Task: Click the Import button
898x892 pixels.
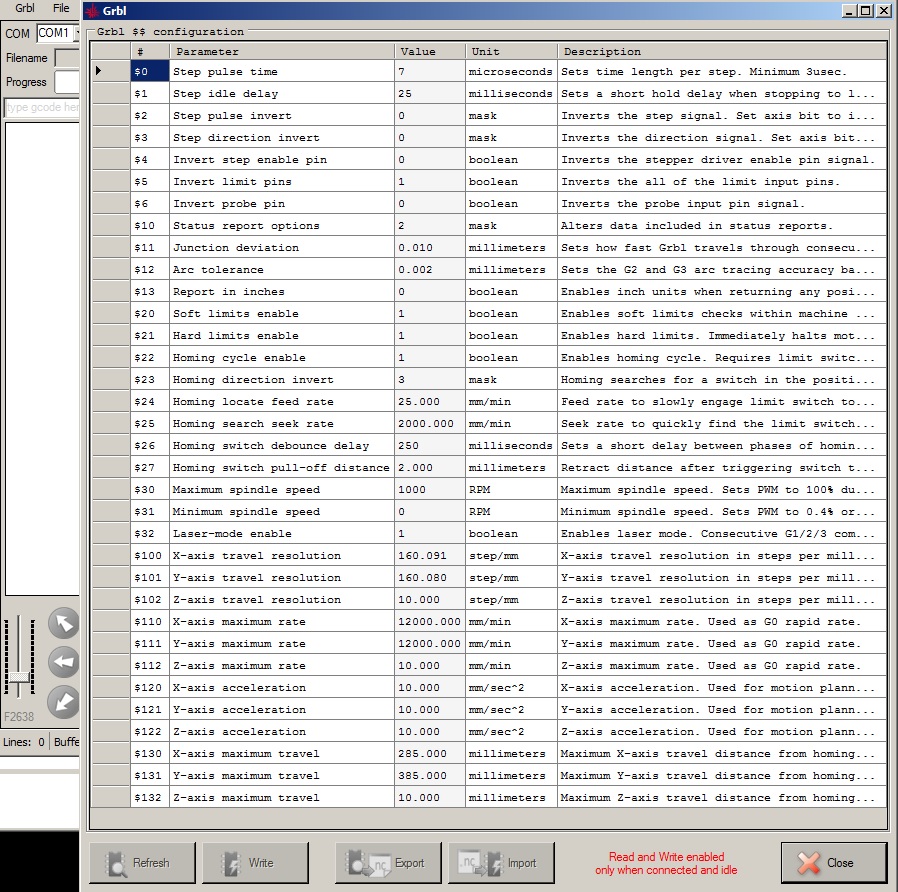Action: coord(501,862)
